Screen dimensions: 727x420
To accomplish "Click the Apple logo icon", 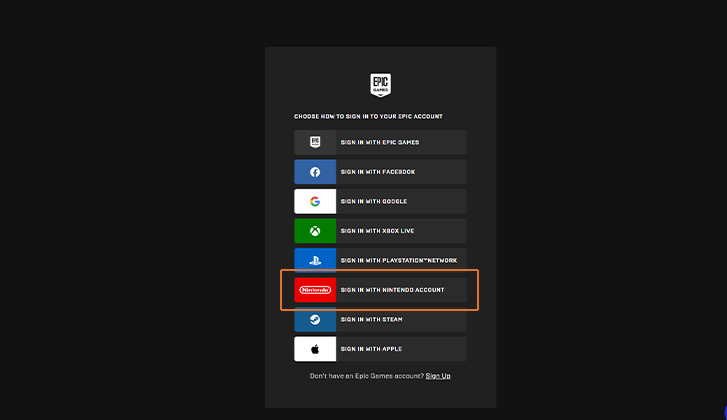I will click(x=315, y=349).
